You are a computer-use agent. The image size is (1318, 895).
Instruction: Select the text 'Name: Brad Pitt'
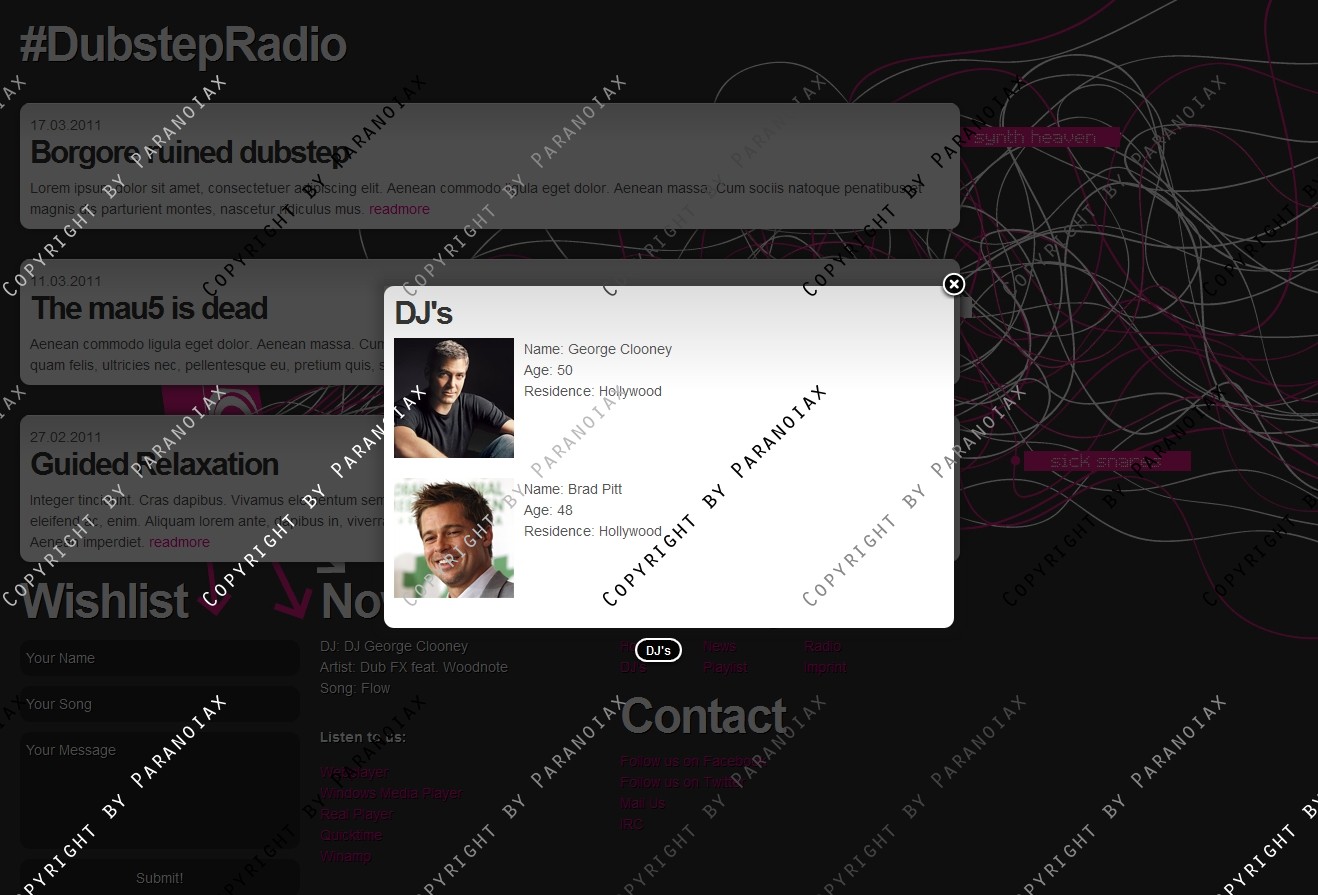click(x=573, y=489)
